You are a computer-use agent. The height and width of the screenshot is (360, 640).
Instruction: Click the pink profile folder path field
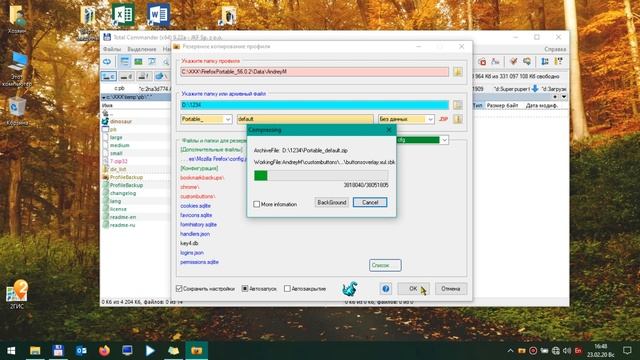[x=314, y=72]
